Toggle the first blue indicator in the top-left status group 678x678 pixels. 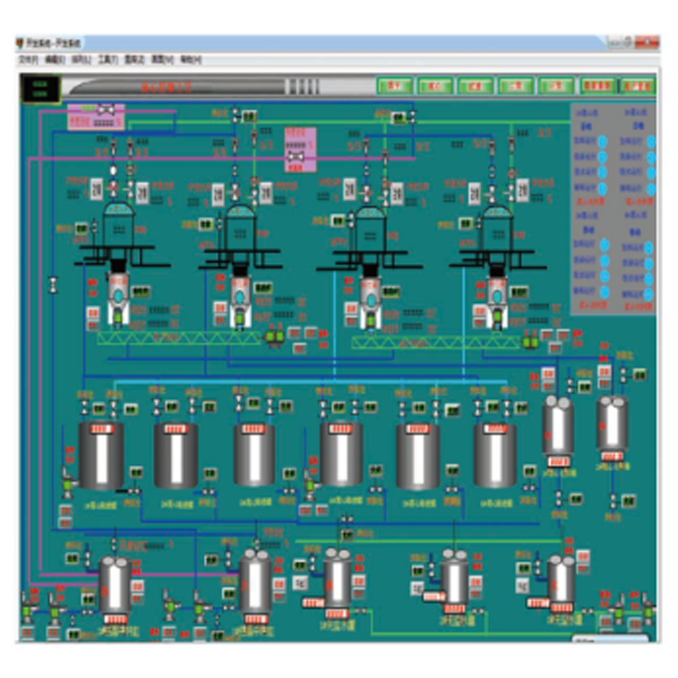tap(602, 141)
